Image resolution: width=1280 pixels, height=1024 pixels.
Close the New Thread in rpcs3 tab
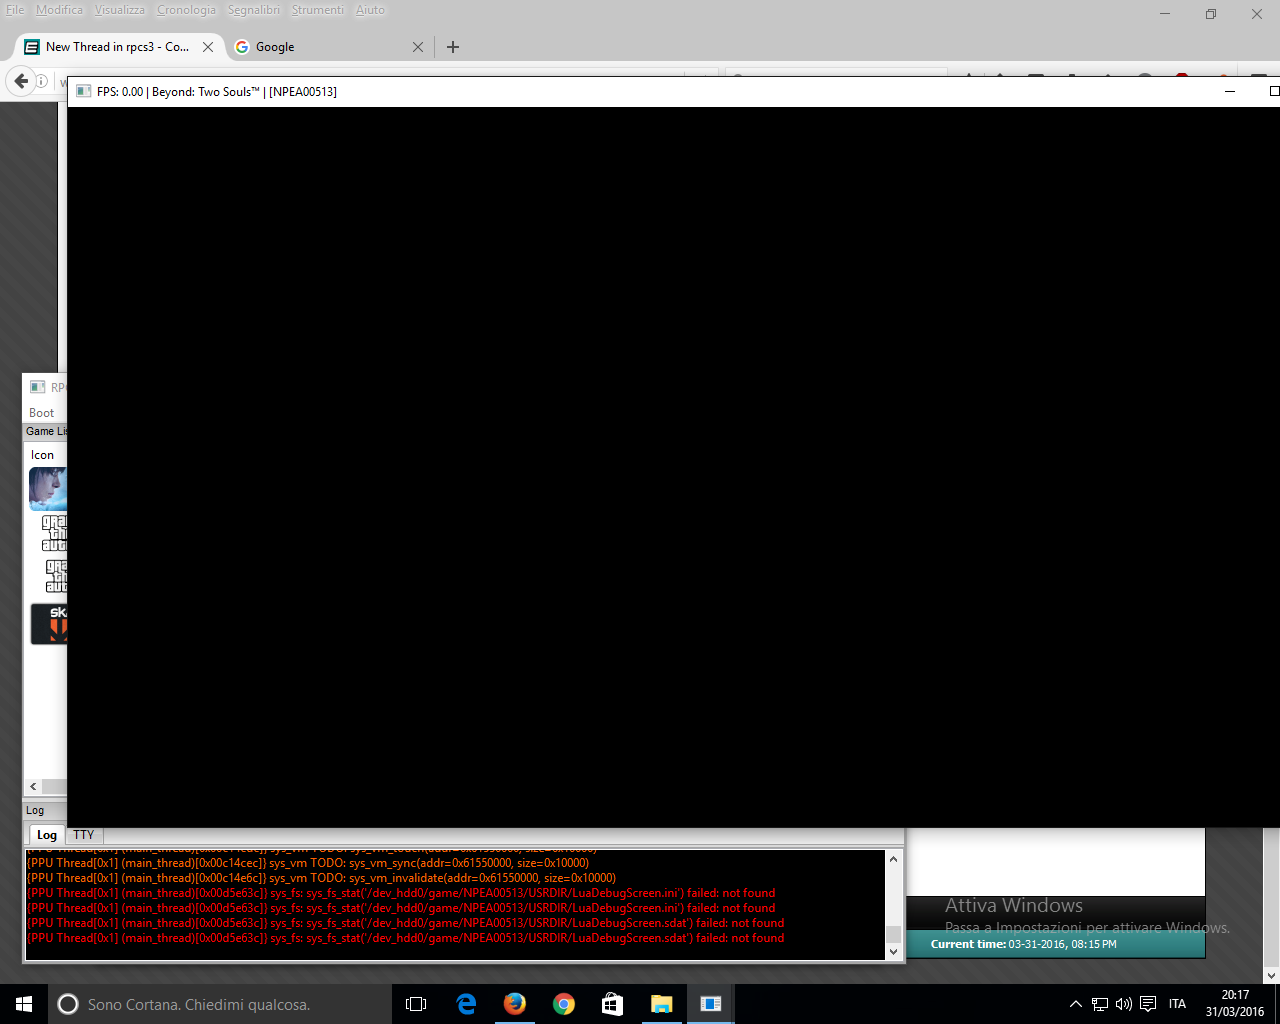[208, 47]
